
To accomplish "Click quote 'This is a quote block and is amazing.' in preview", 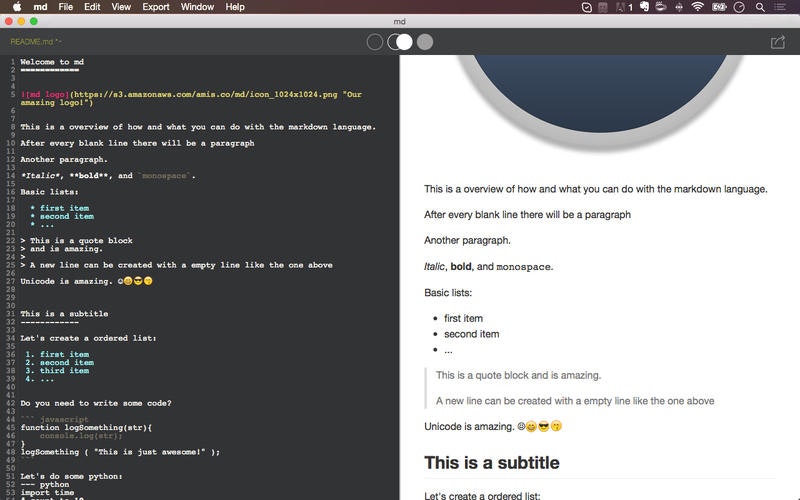I will pyautogui.click(x=518, y=375).
